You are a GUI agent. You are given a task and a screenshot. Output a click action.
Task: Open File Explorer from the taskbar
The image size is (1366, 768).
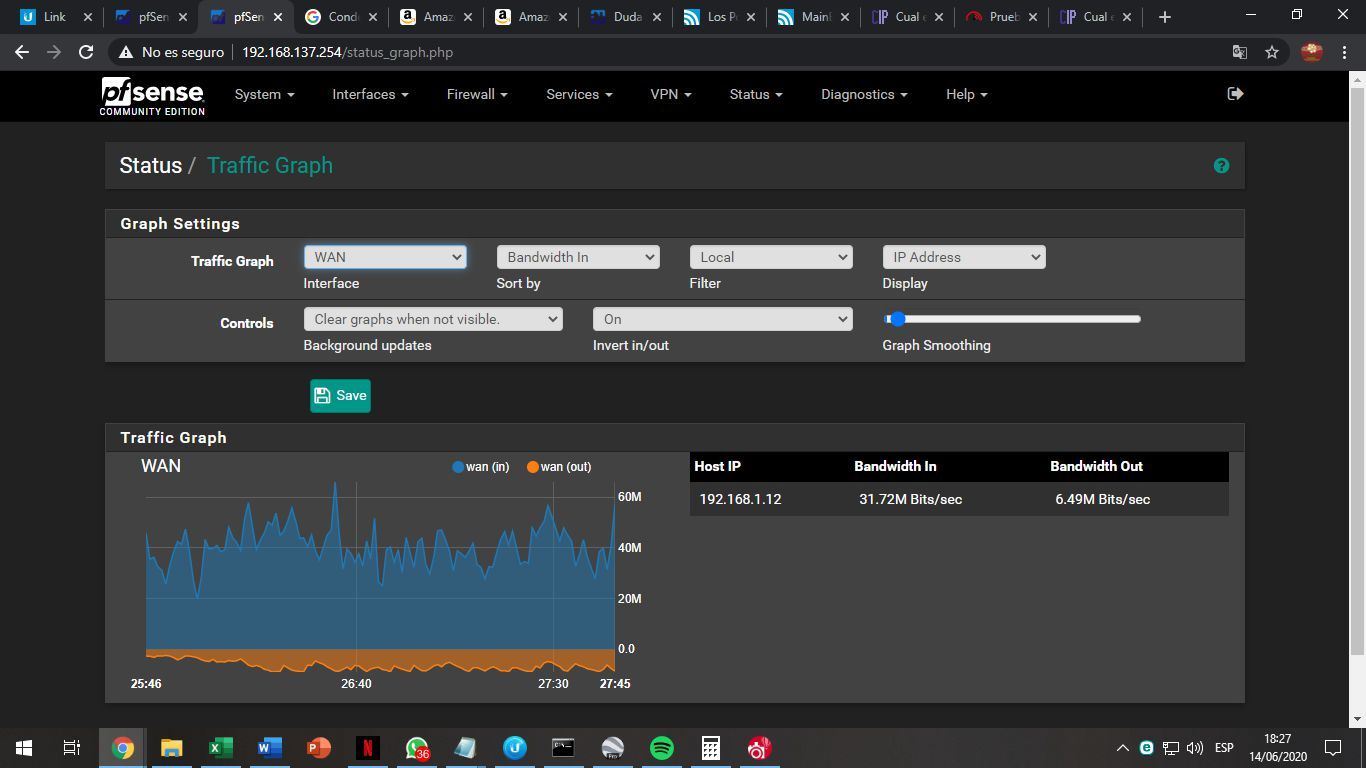coord(171,748)
